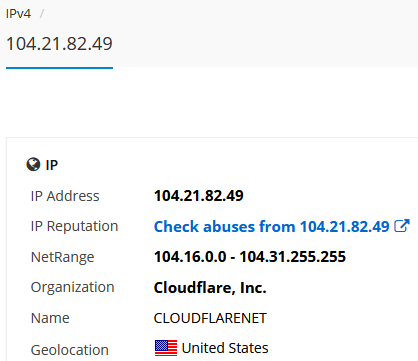
Task: Click the United States flag icon
Action: 166,348
